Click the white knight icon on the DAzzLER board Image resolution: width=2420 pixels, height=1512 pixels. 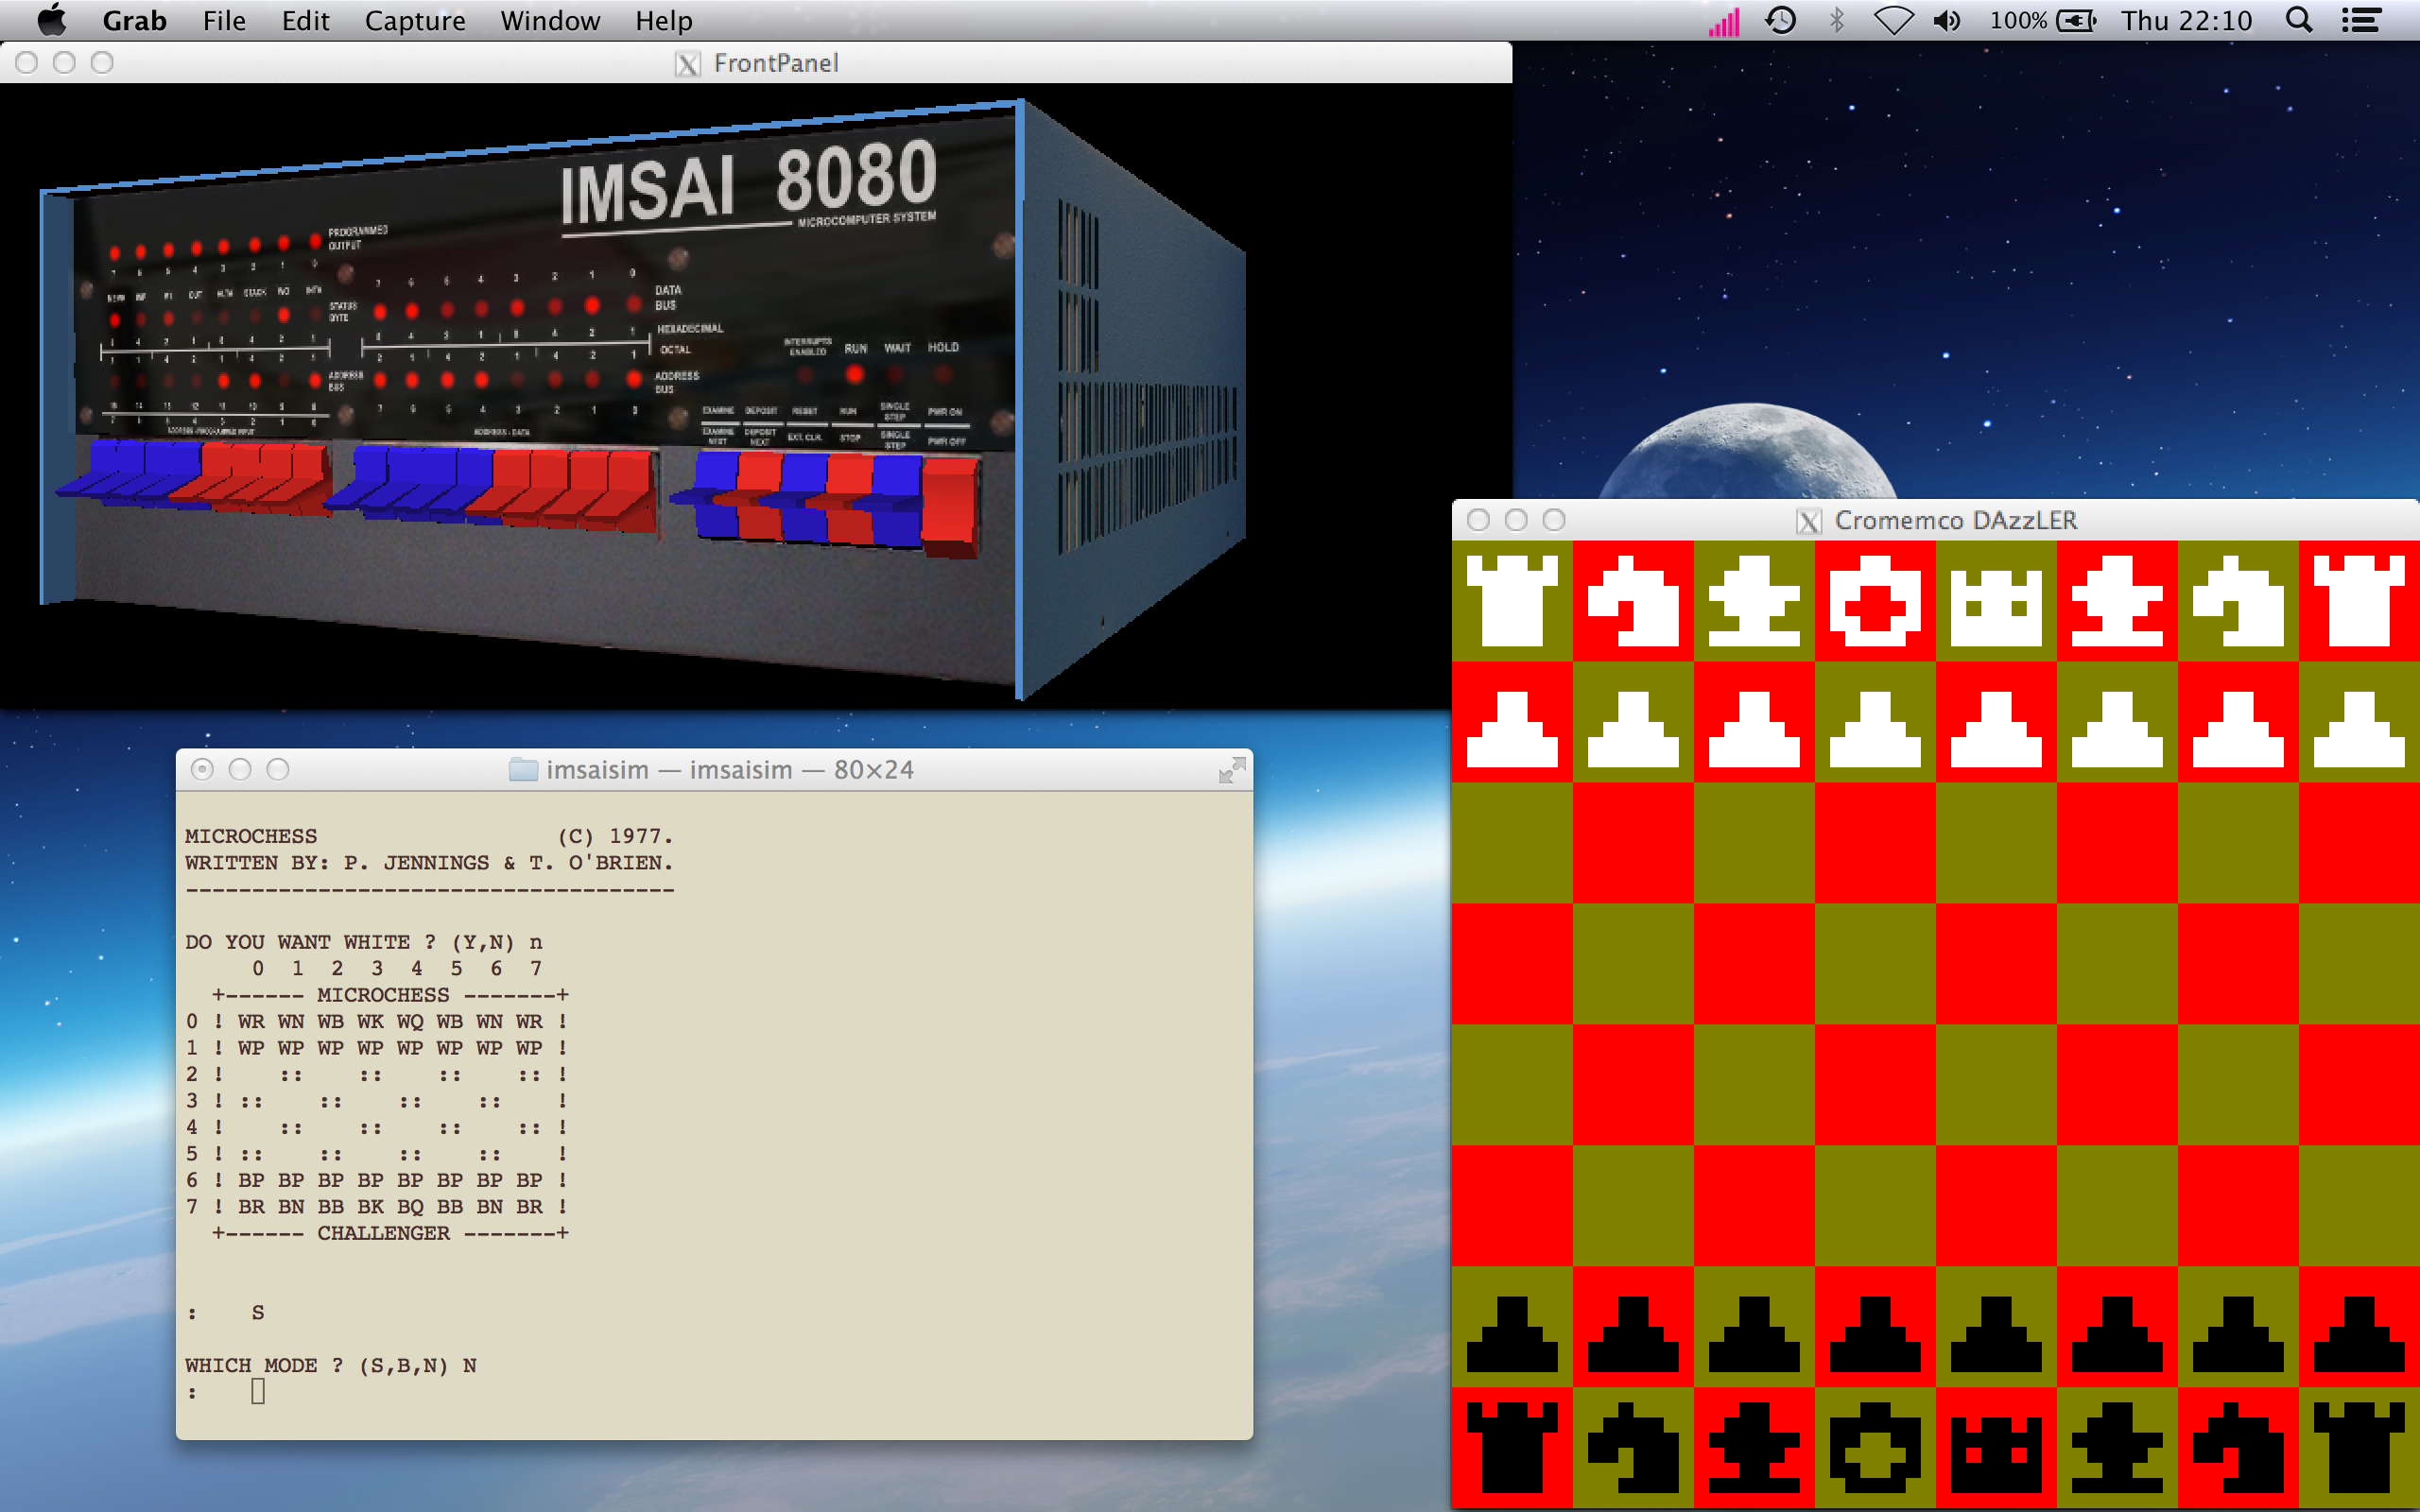[x=1634, y=600]
